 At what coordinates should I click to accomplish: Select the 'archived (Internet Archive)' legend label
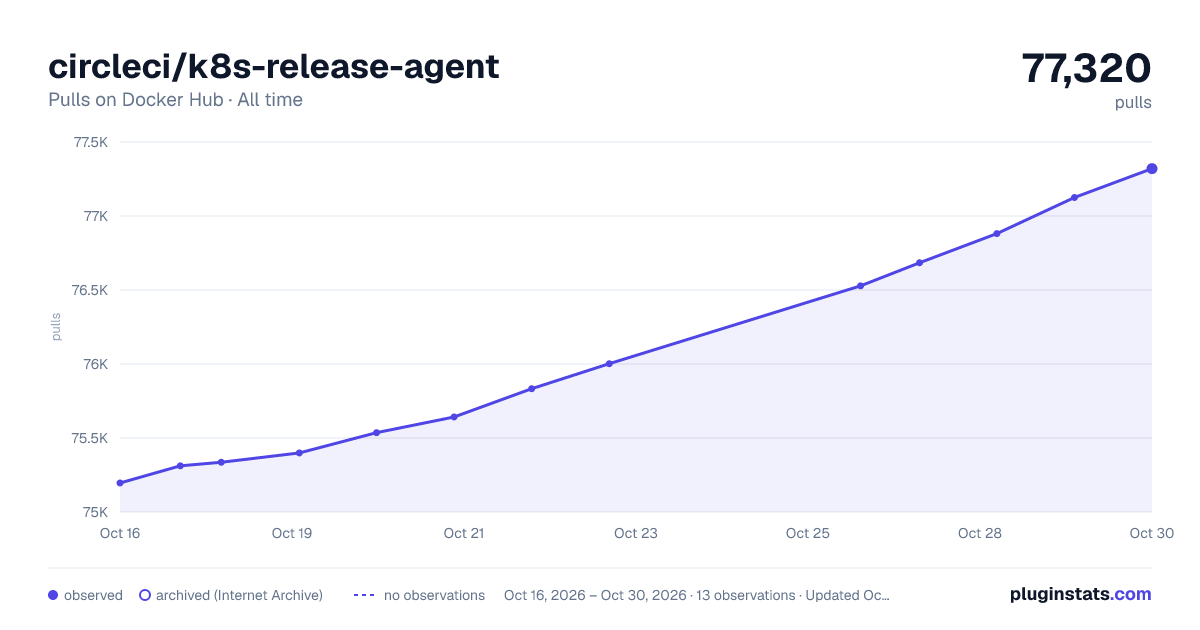(x=239, y=595)
